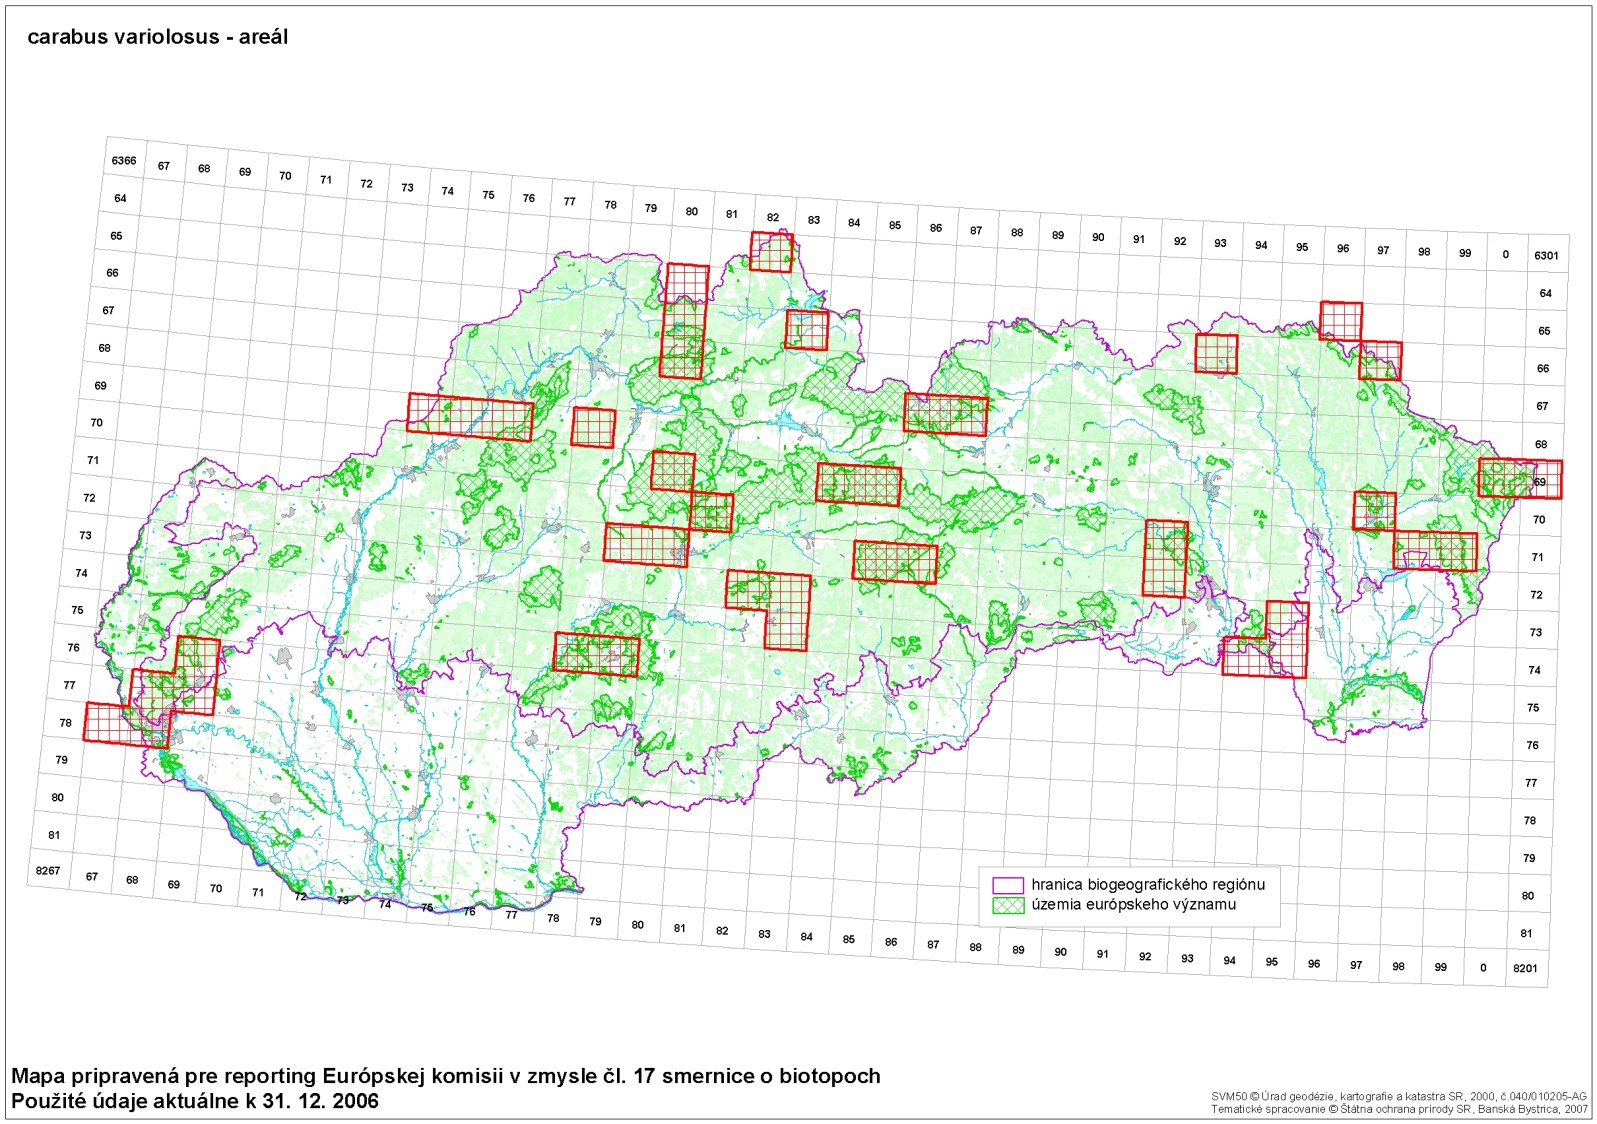Click legend label 'územia európskeho významu'
The width and height of the screenshot is (1597, 1124).
[x=1133, y=905]
